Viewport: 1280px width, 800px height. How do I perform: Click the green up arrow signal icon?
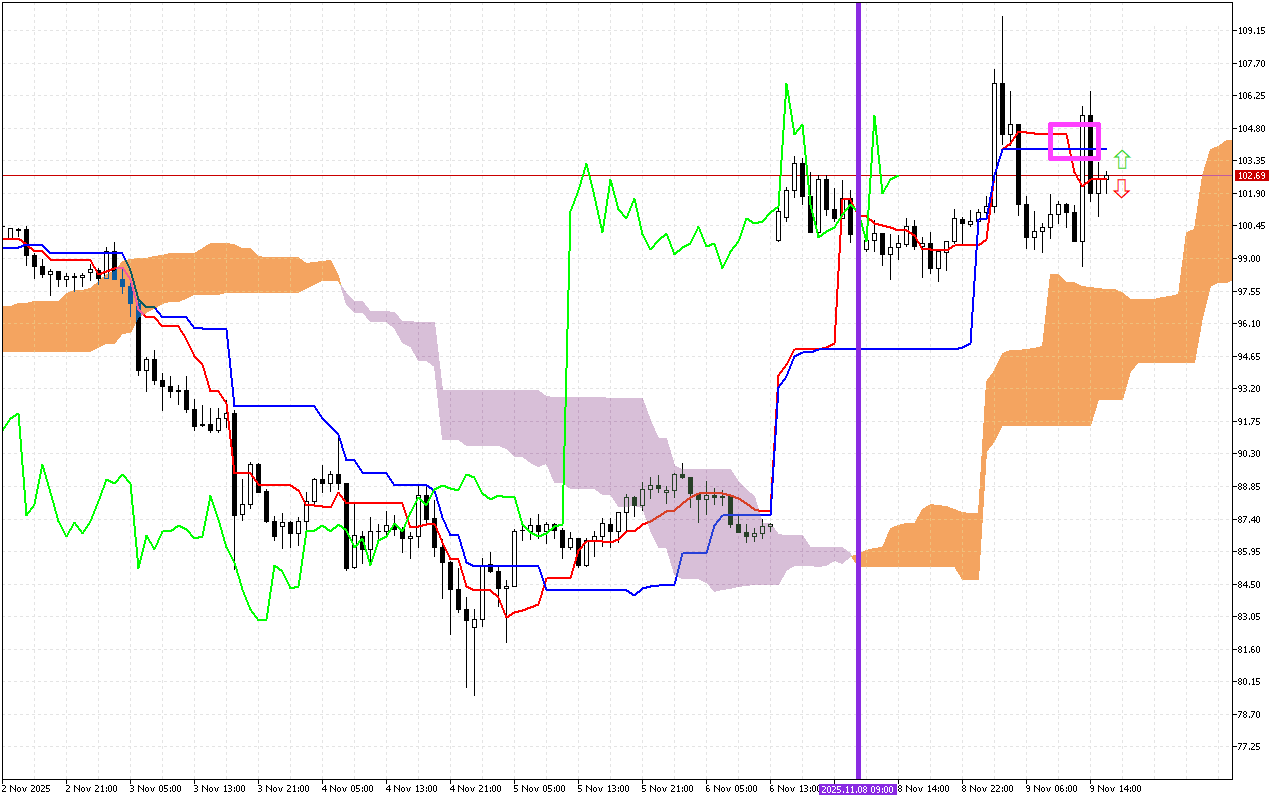(x=1122, y=157)
